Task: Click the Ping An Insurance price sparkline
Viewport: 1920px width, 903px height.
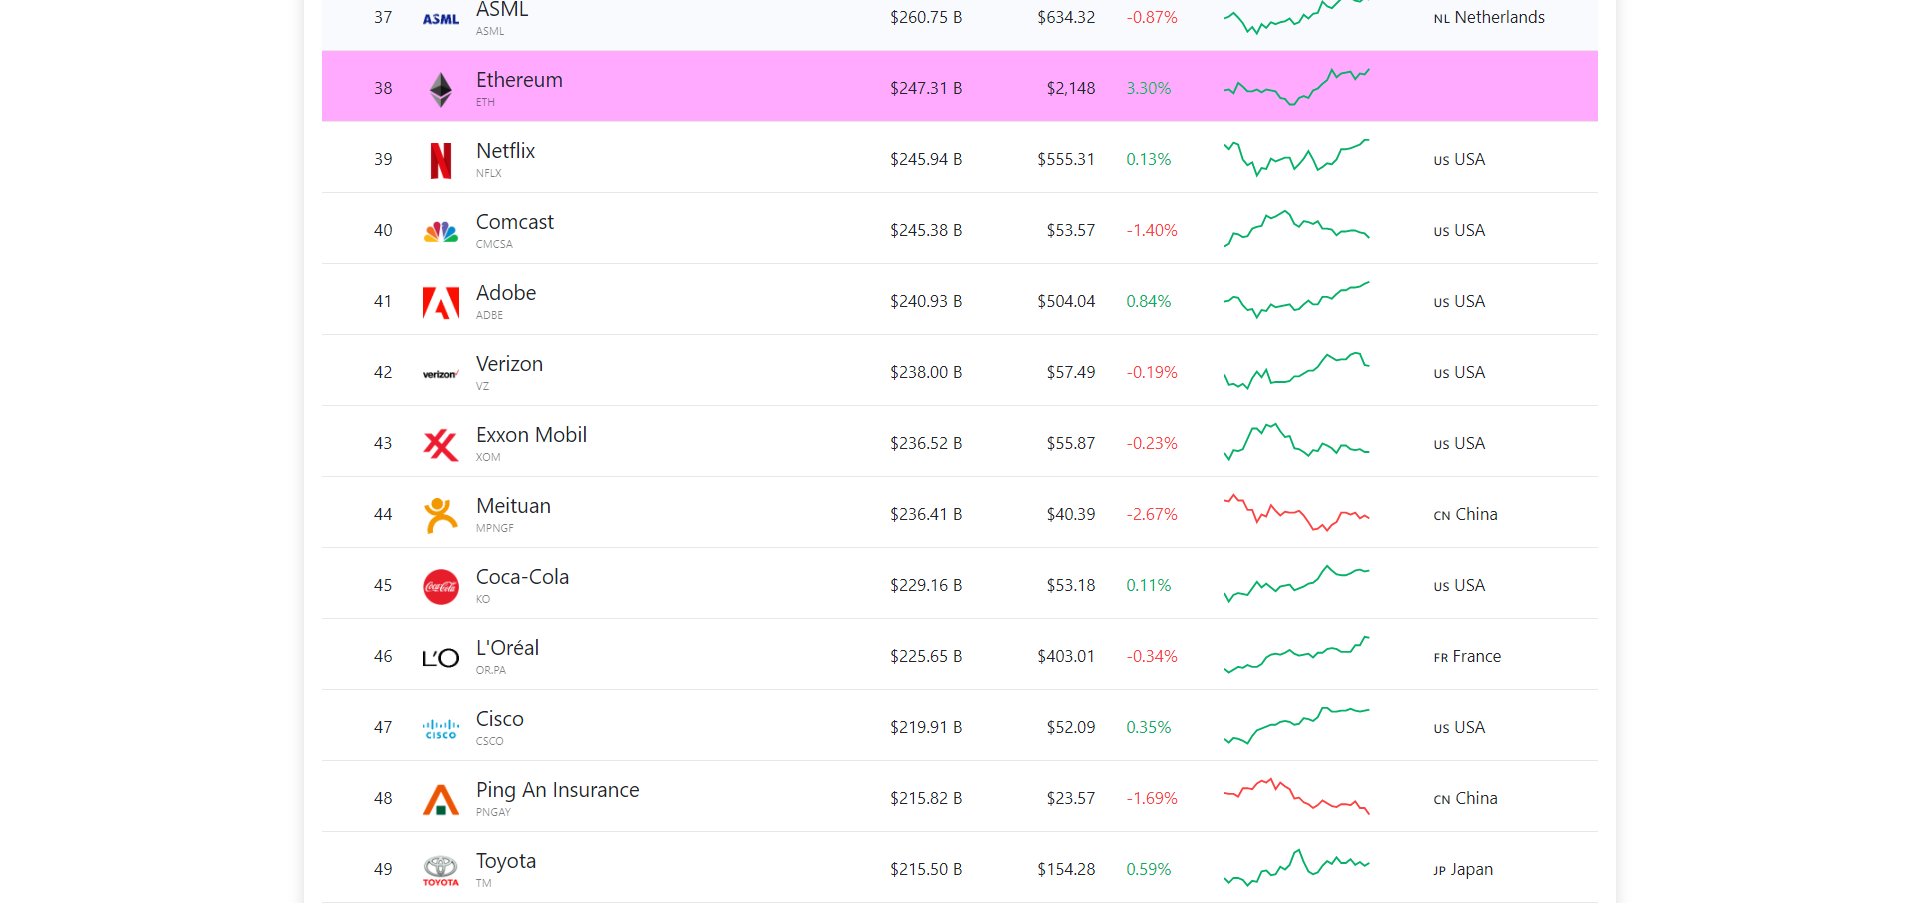Action: coord(1297,797)
